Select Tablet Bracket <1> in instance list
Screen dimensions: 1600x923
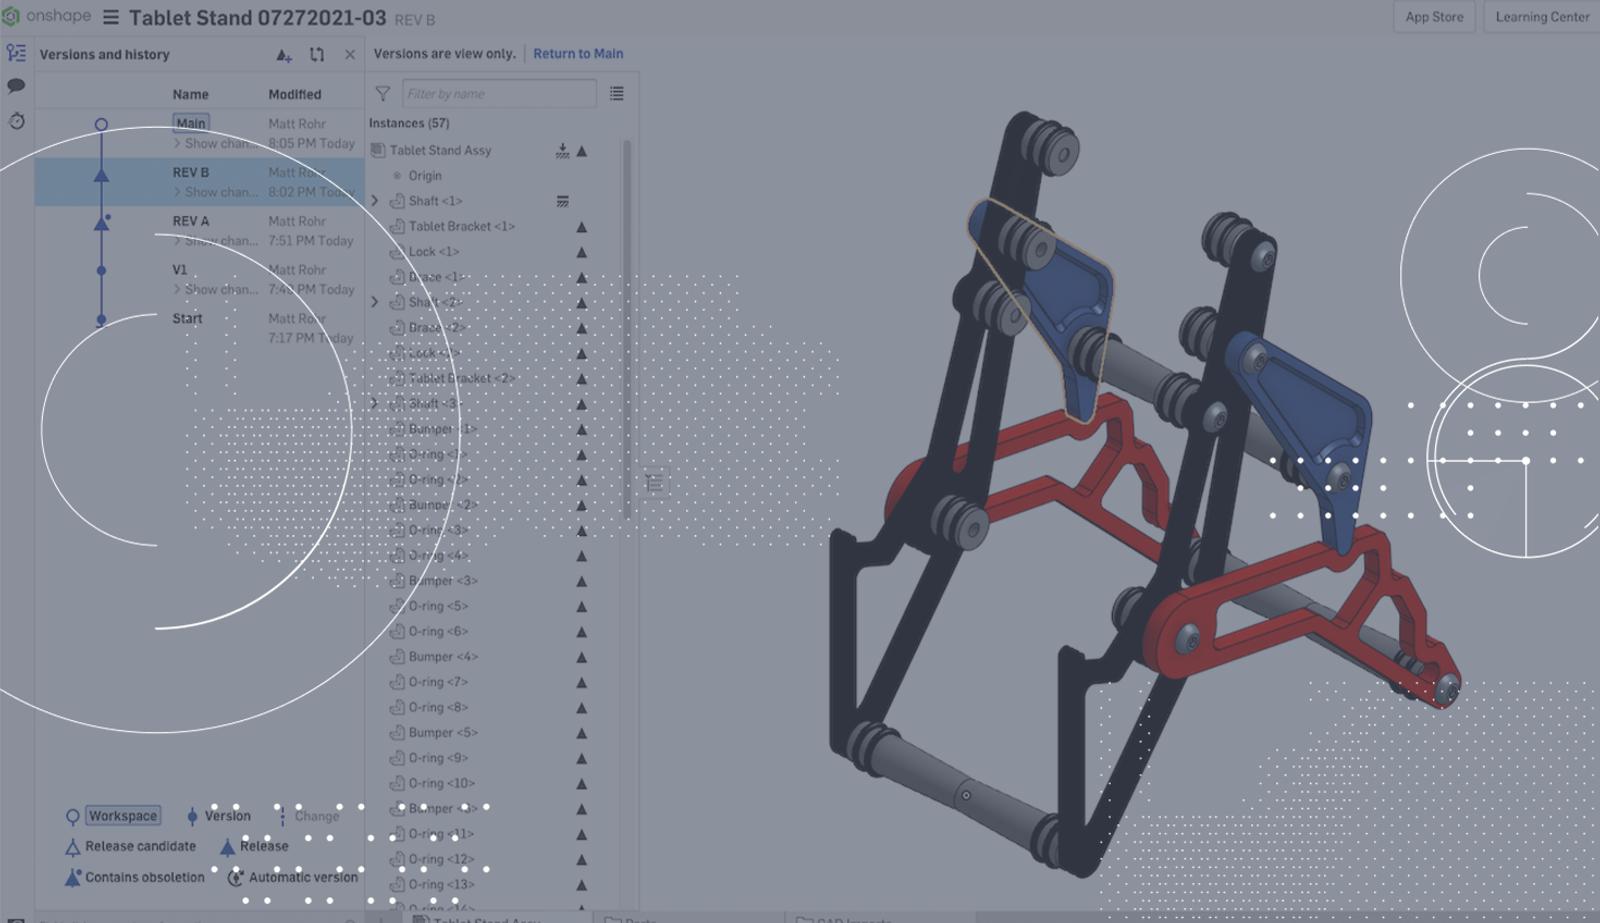tap(461, 226)
